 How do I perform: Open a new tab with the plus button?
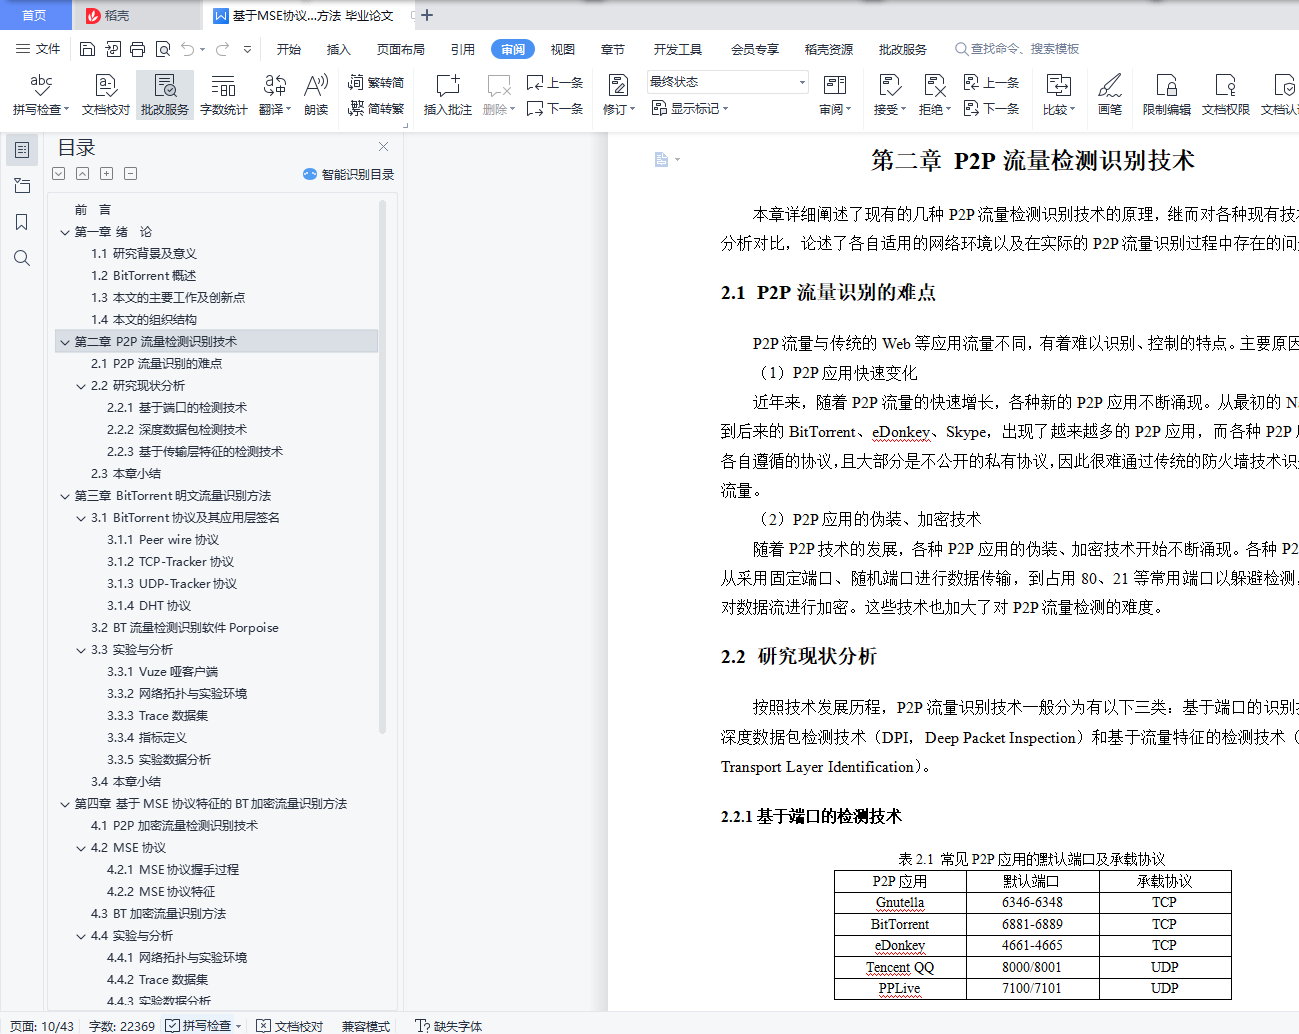tap(427, 15)
